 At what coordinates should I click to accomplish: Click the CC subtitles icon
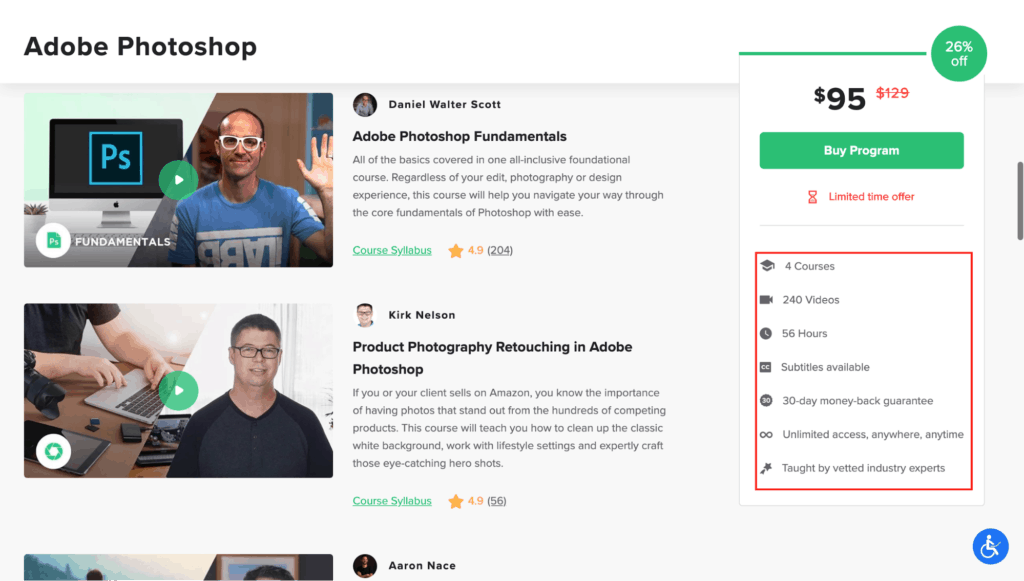pyautogui.click(x=768, y=367)
